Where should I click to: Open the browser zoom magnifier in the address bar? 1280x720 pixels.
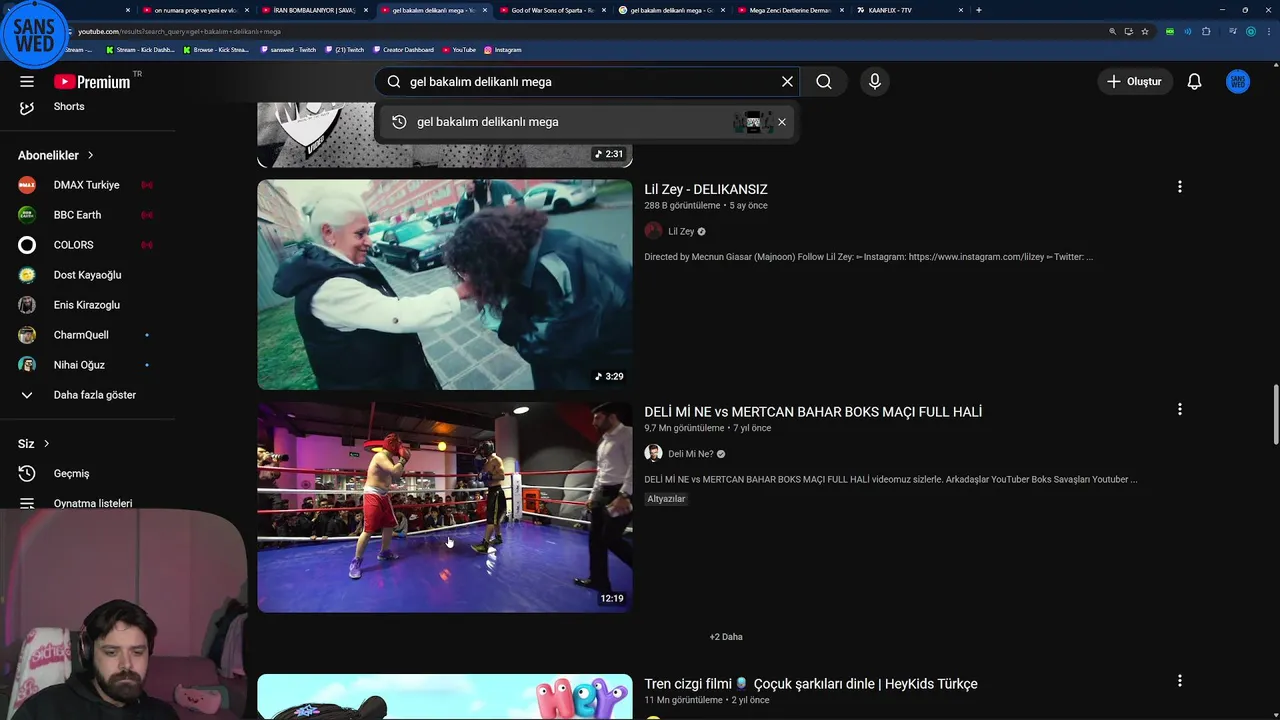point(1112,31)
